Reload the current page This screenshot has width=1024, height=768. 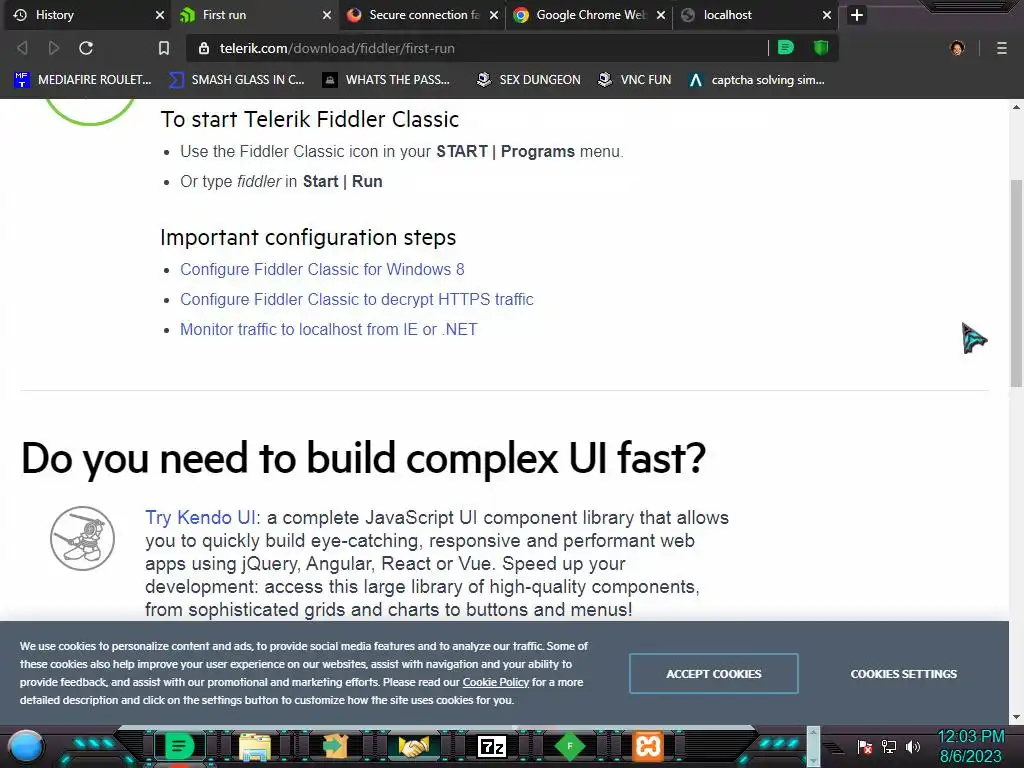[86, 48]
